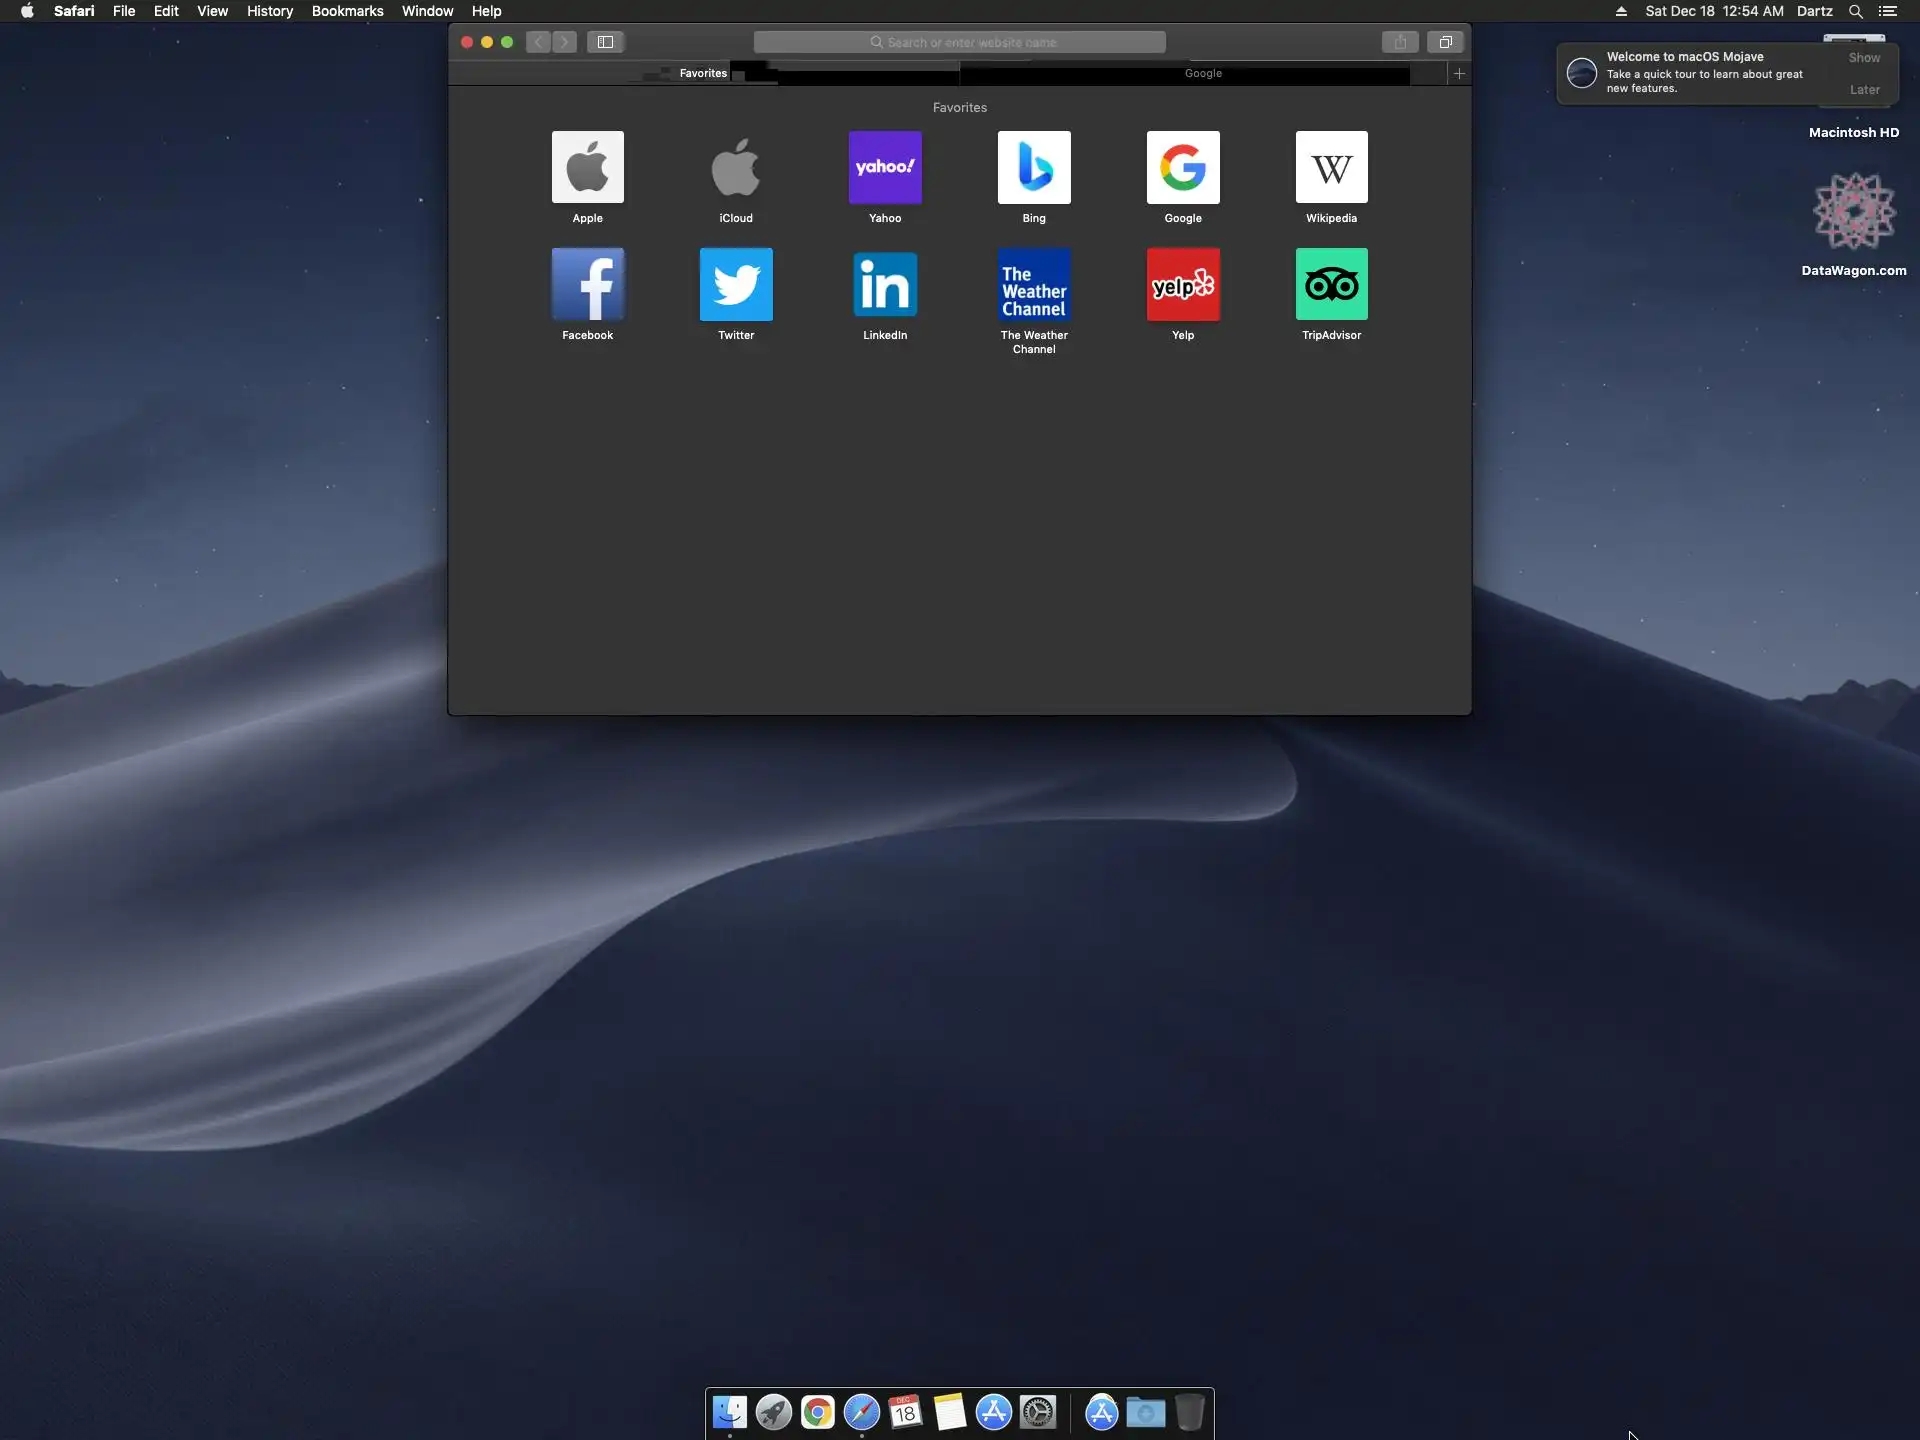
Task: Show the tab overview
Action: (x=1445, y=42)
